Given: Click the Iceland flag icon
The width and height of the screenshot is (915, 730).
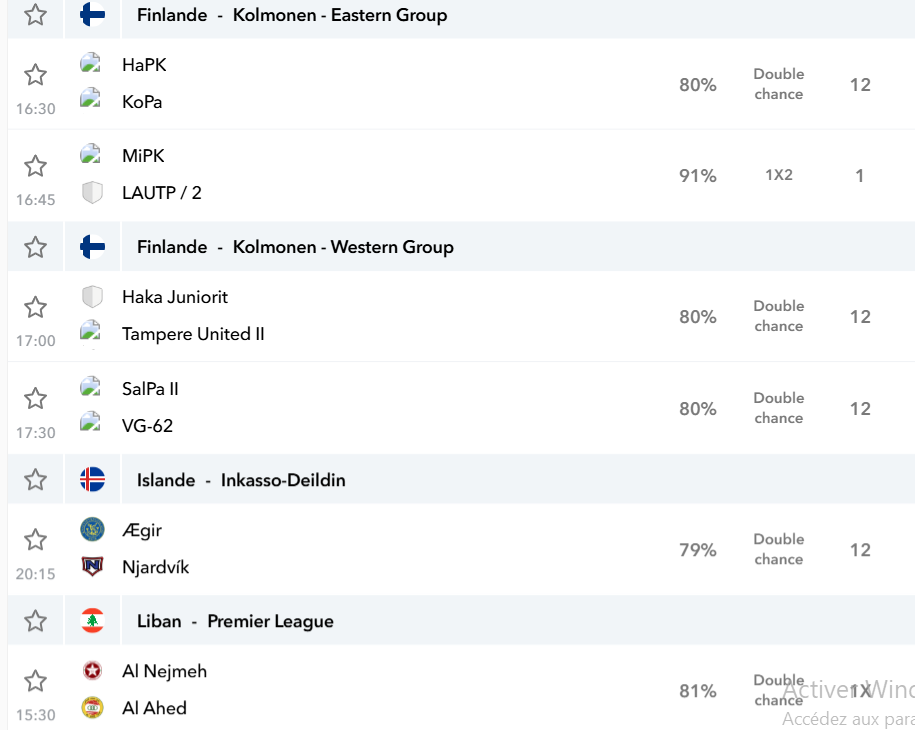Looking at the screenshot, I should (x=92, y=480).
